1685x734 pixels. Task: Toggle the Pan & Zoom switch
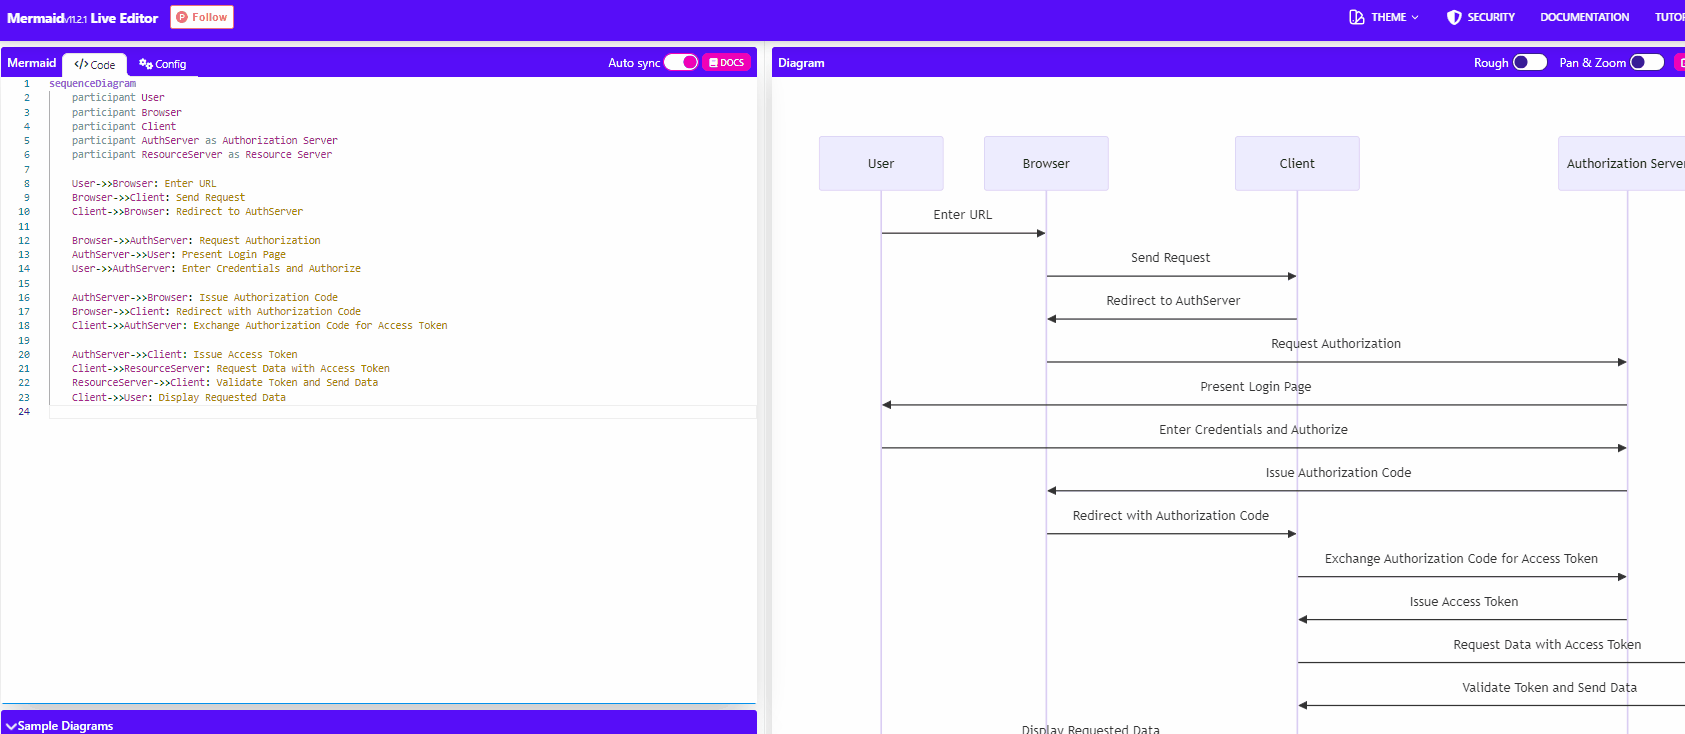[x=1647, y=62]
